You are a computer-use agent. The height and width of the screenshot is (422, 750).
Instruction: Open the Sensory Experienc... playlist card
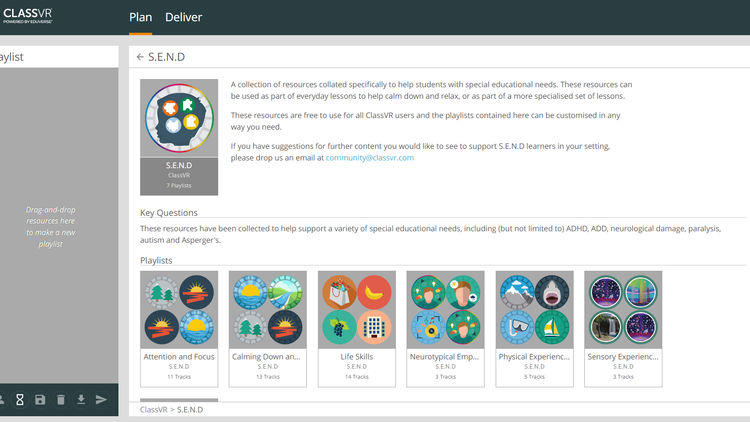click(623, 329)
